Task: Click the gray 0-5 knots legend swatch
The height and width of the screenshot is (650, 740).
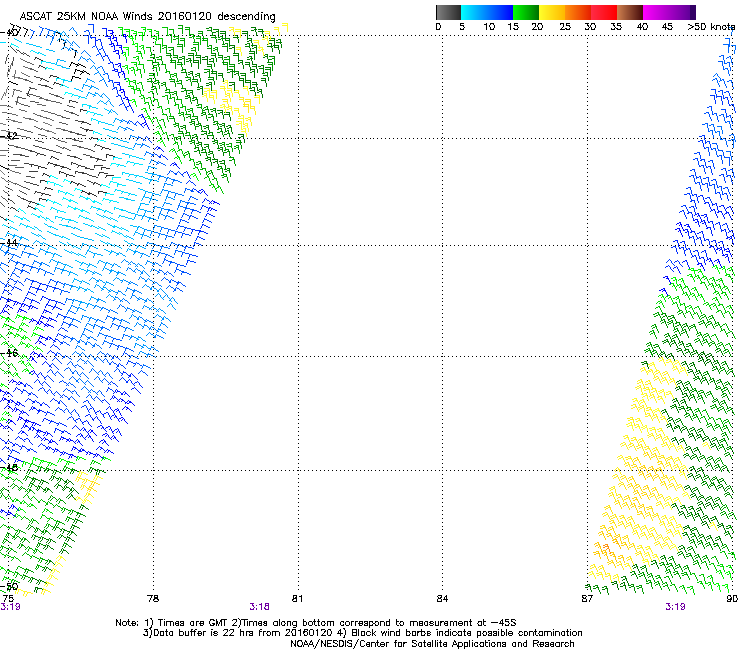Action: click(x=448, y=12)
